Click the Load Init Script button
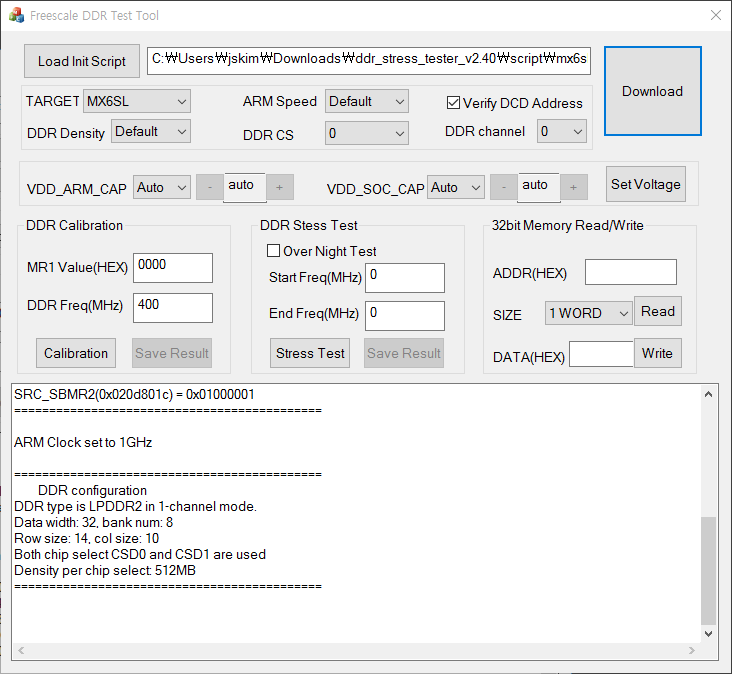 [x=82, y=61]
